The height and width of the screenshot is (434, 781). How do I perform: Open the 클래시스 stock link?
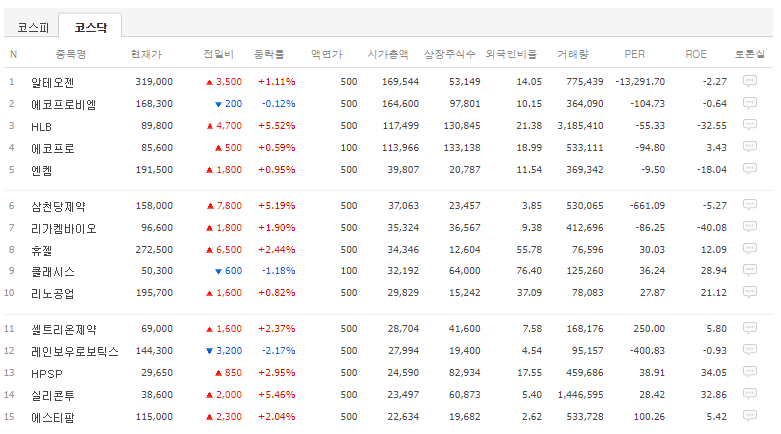(x=52, y=271)
